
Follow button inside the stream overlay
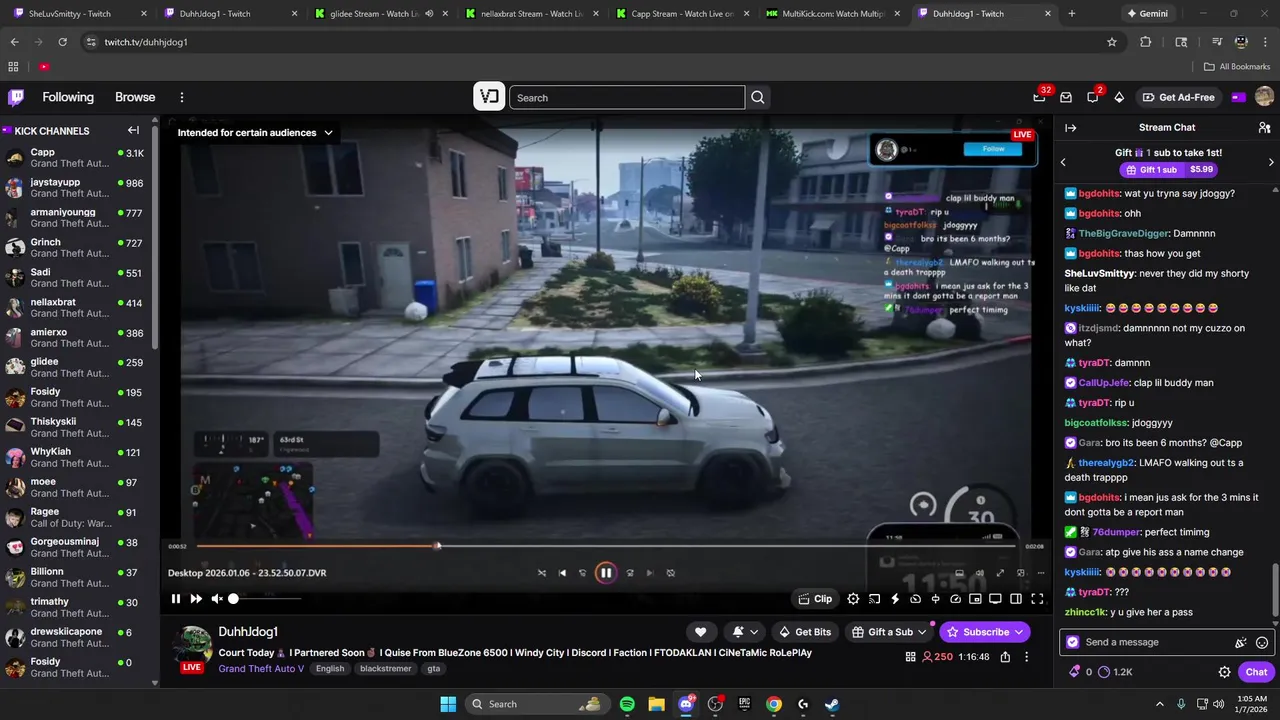[993, 149]
